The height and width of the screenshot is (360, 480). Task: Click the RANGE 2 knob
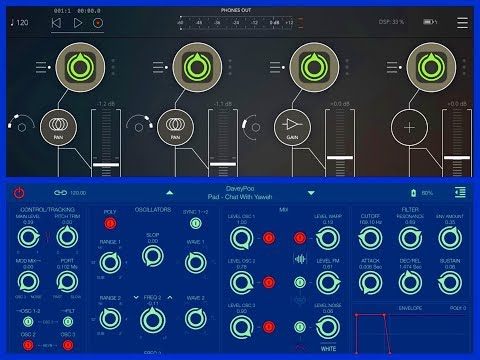tap(110, 319)
